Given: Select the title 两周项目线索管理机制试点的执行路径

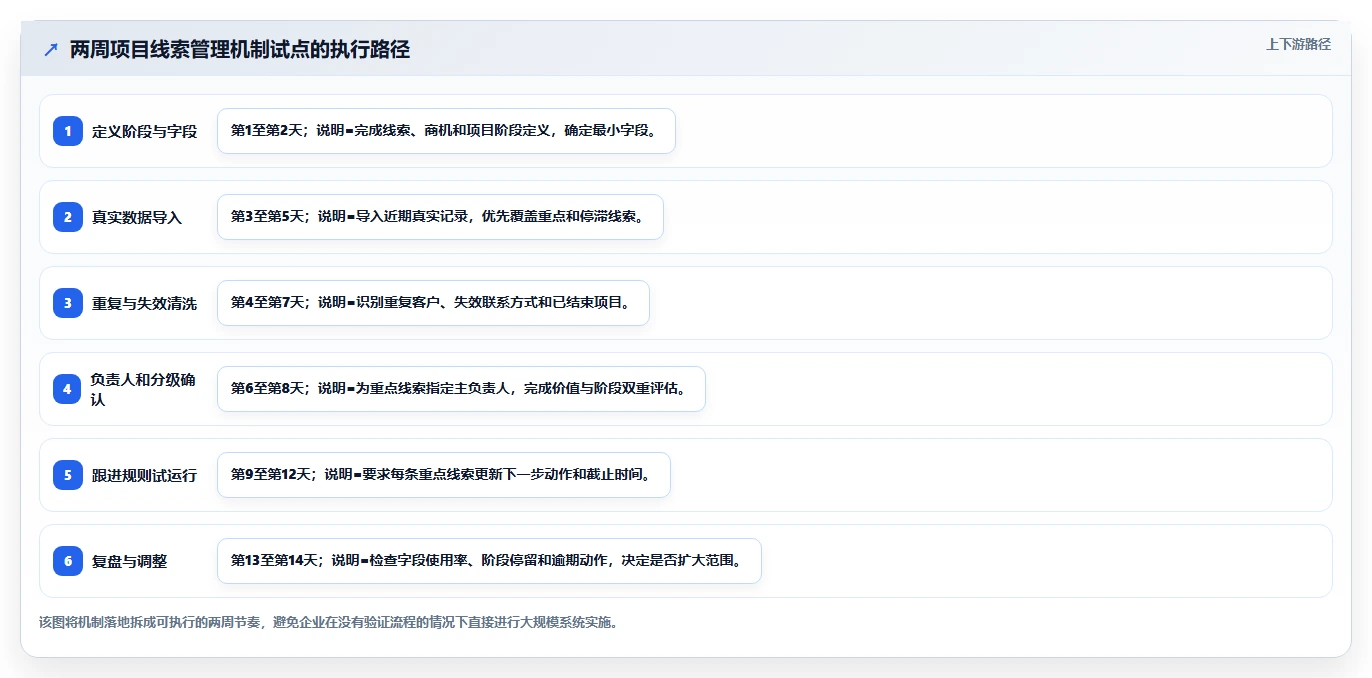Looking at the screenshot, I should pyautogui.click(x=240, y=50).
